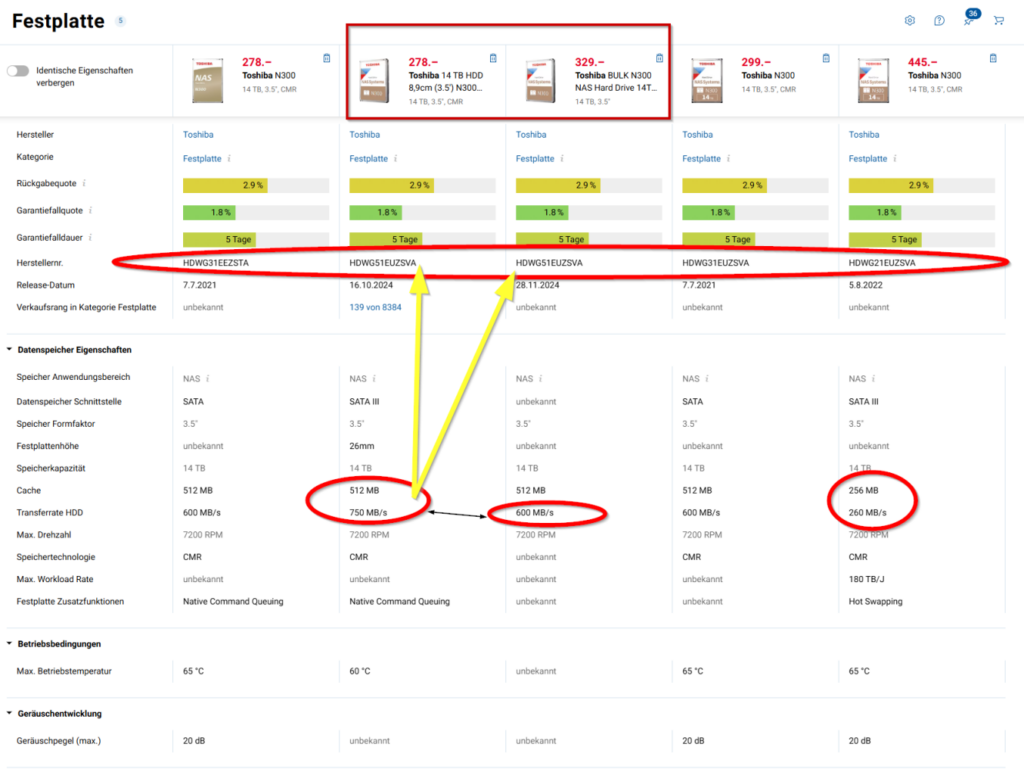Click the category info icon in the 299.– column

pyautogui.click(x=729, y=159)
